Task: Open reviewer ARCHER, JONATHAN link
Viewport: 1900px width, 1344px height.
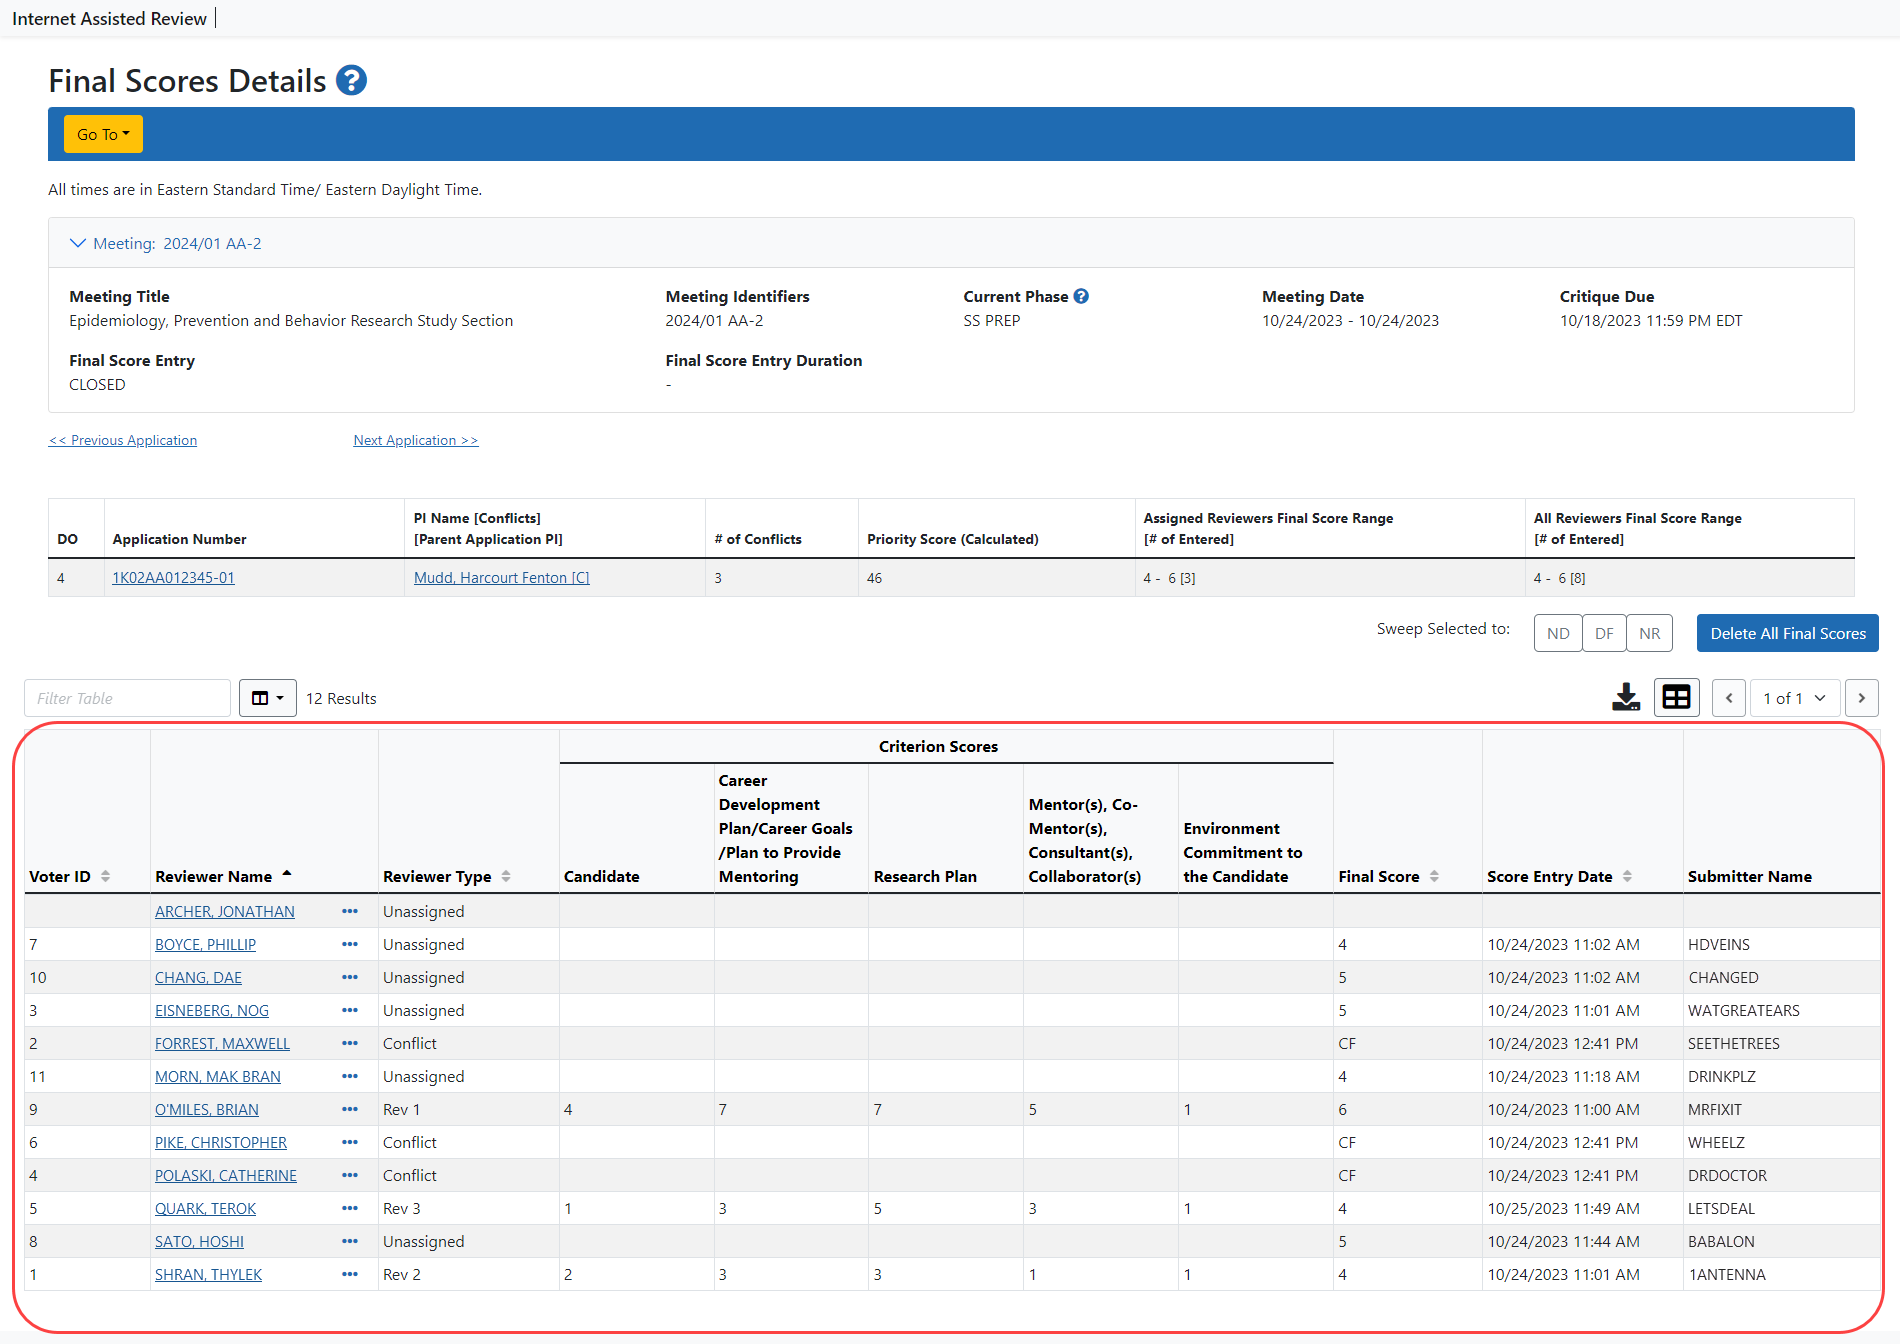Action: pos(225,911)
